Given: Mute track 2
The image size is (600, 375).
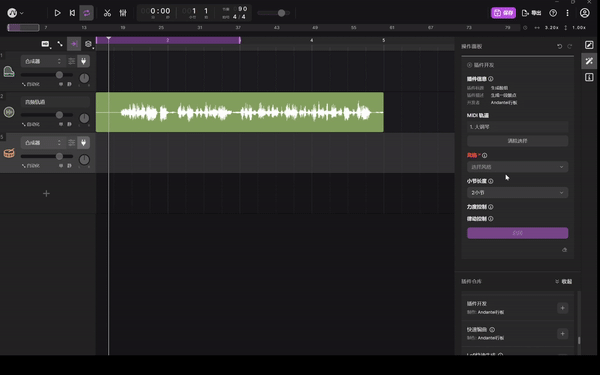Looking at the screenshot, I should [x=61, y=124].
